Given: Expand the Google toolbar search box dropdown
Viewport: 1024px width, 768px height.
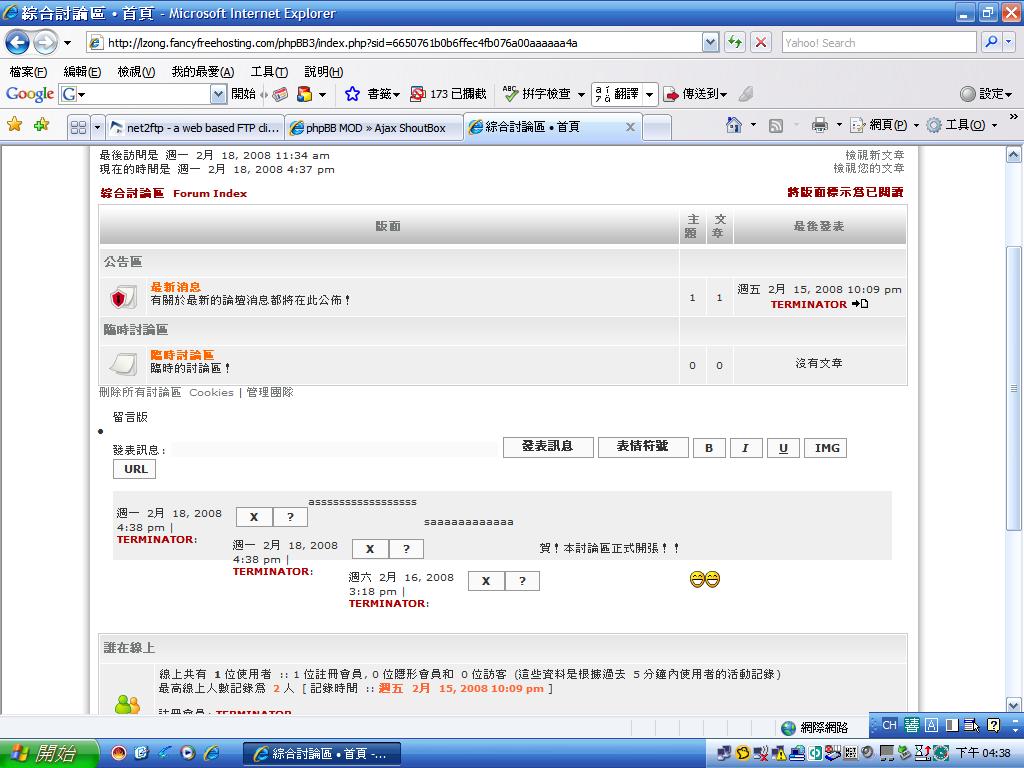Looking at the screenshot, I should pos(218,94).
